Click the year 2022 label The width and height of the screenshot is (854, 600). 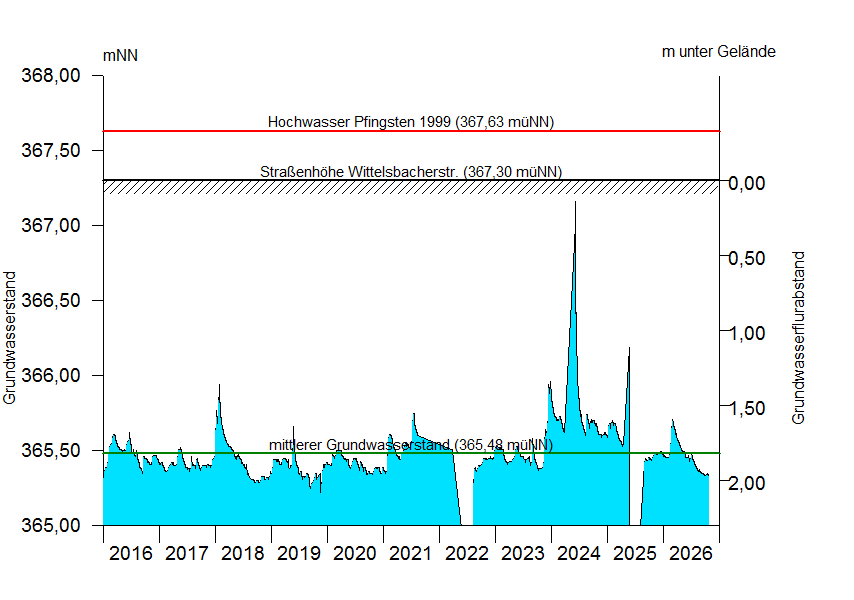click(467, 554)
